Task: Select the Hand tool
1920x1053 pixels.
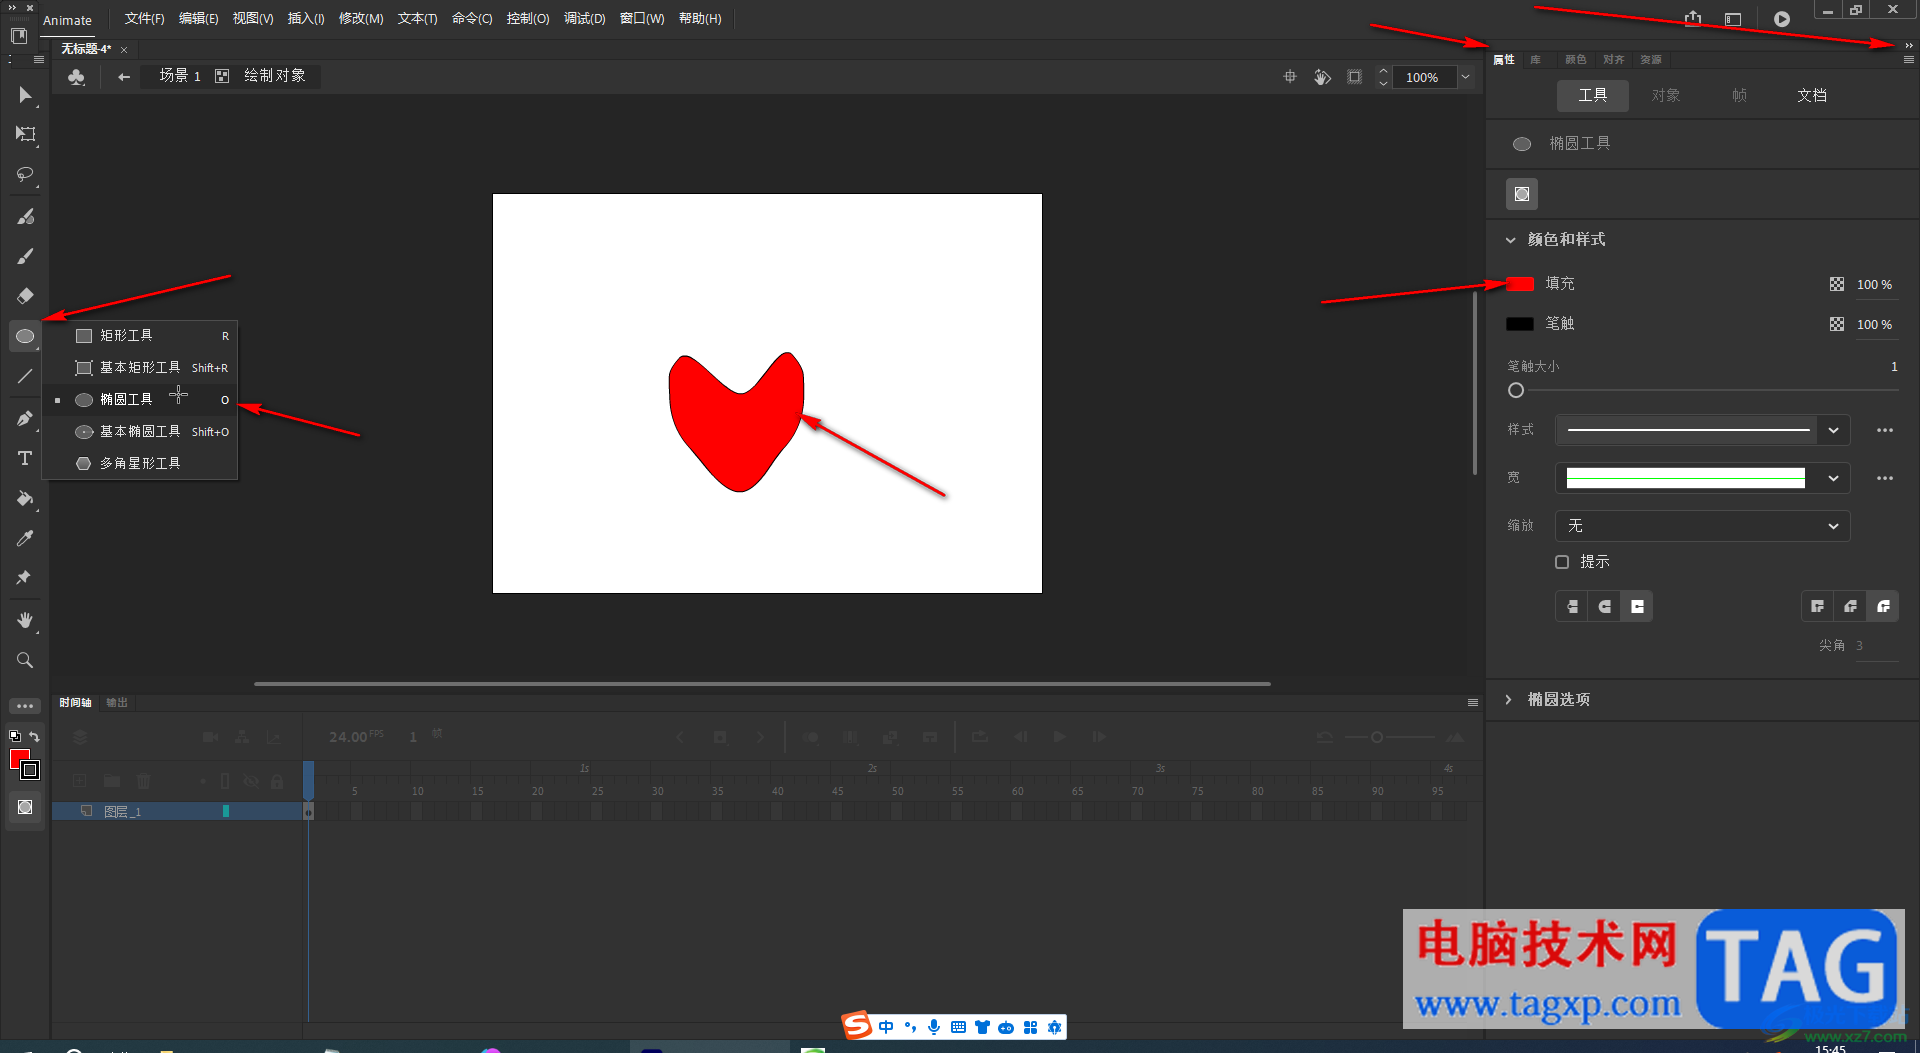Action: [25, 620]
